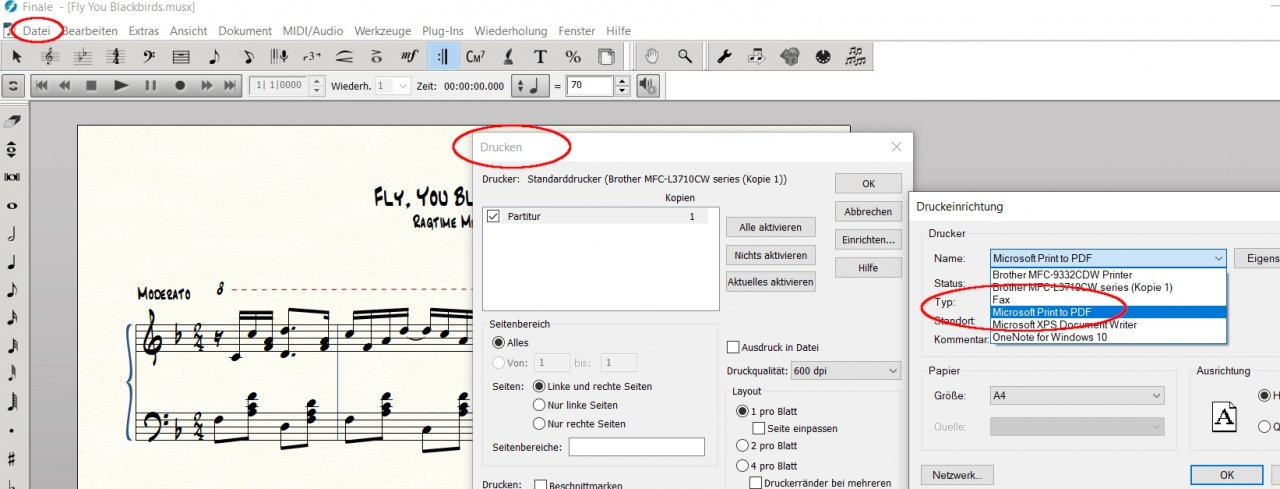Select the arrow Selection tool
Viewport: 1280px width, 489px height.
tap(17, 56)
